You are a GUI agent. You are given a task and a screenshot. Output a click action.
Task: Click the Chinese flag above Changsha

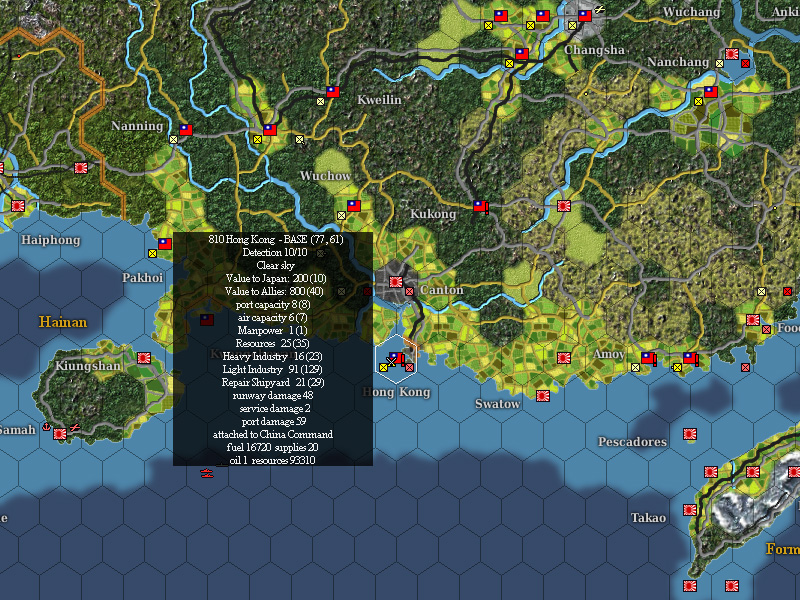click(x=585, y=15)
